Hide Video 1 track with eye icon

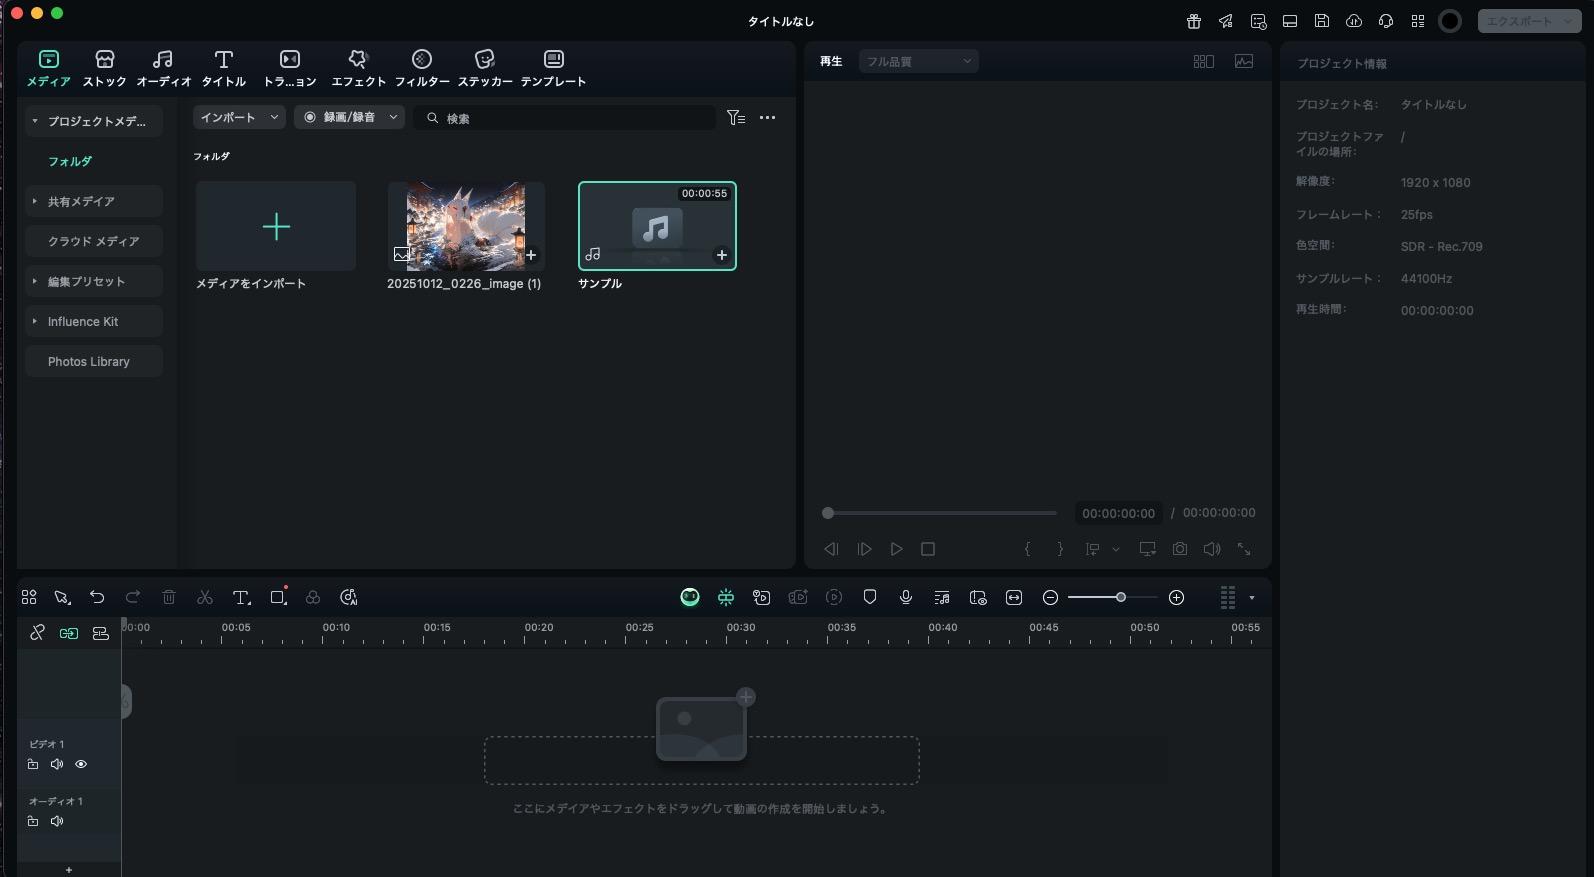[81, 764]
